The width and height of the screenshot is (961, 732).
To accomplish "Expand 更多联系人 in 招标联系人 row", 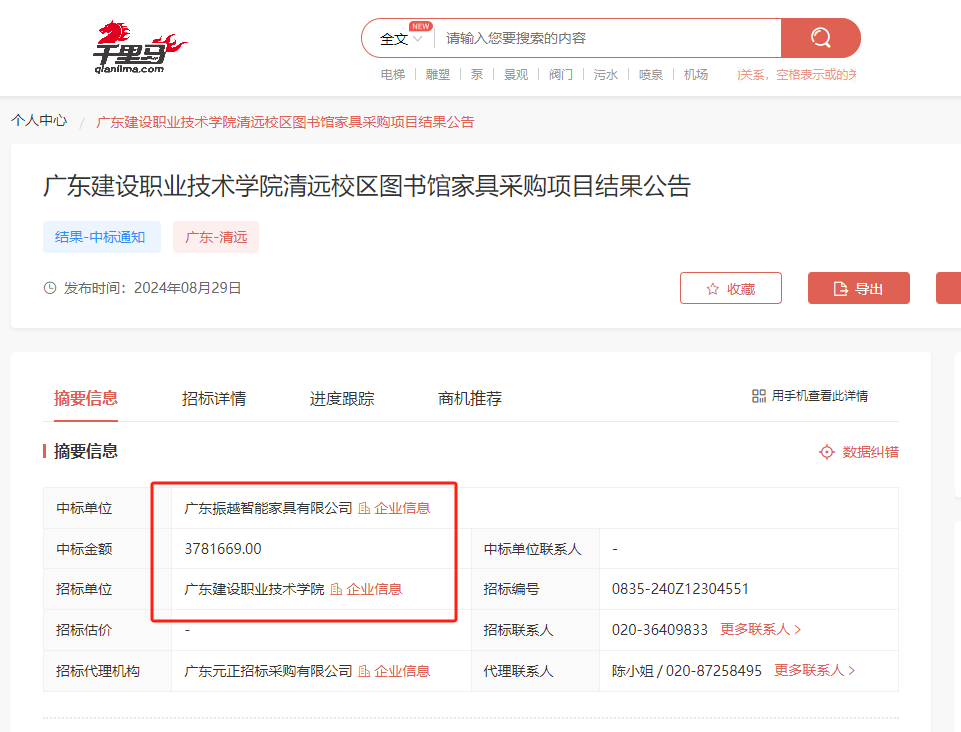I will pos(761,630).
